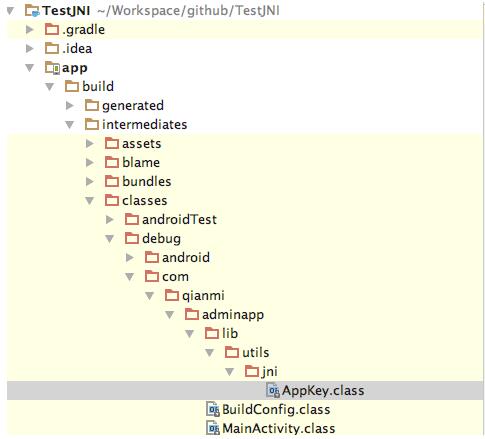Screen dimensions: 485x439
Task: Click the generated folder icon
Action: 92,105
